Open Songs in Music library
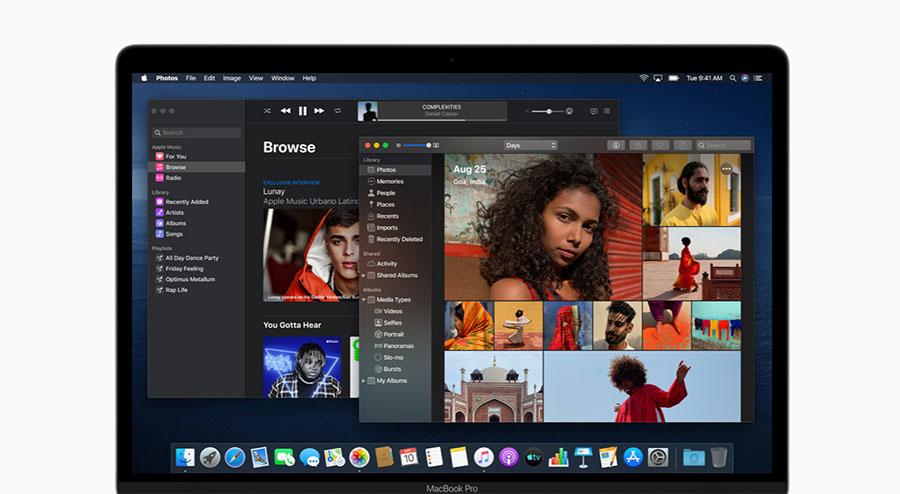Screen dimensions: 900x494 click(x=196, y=234)
